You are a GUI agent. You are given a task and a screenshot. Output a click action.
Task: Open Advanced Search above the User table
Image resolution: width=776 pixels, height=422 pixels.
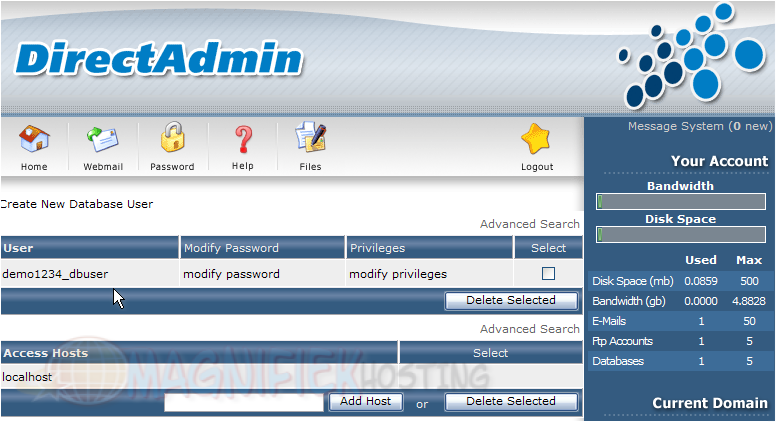(x=530, y=224)
